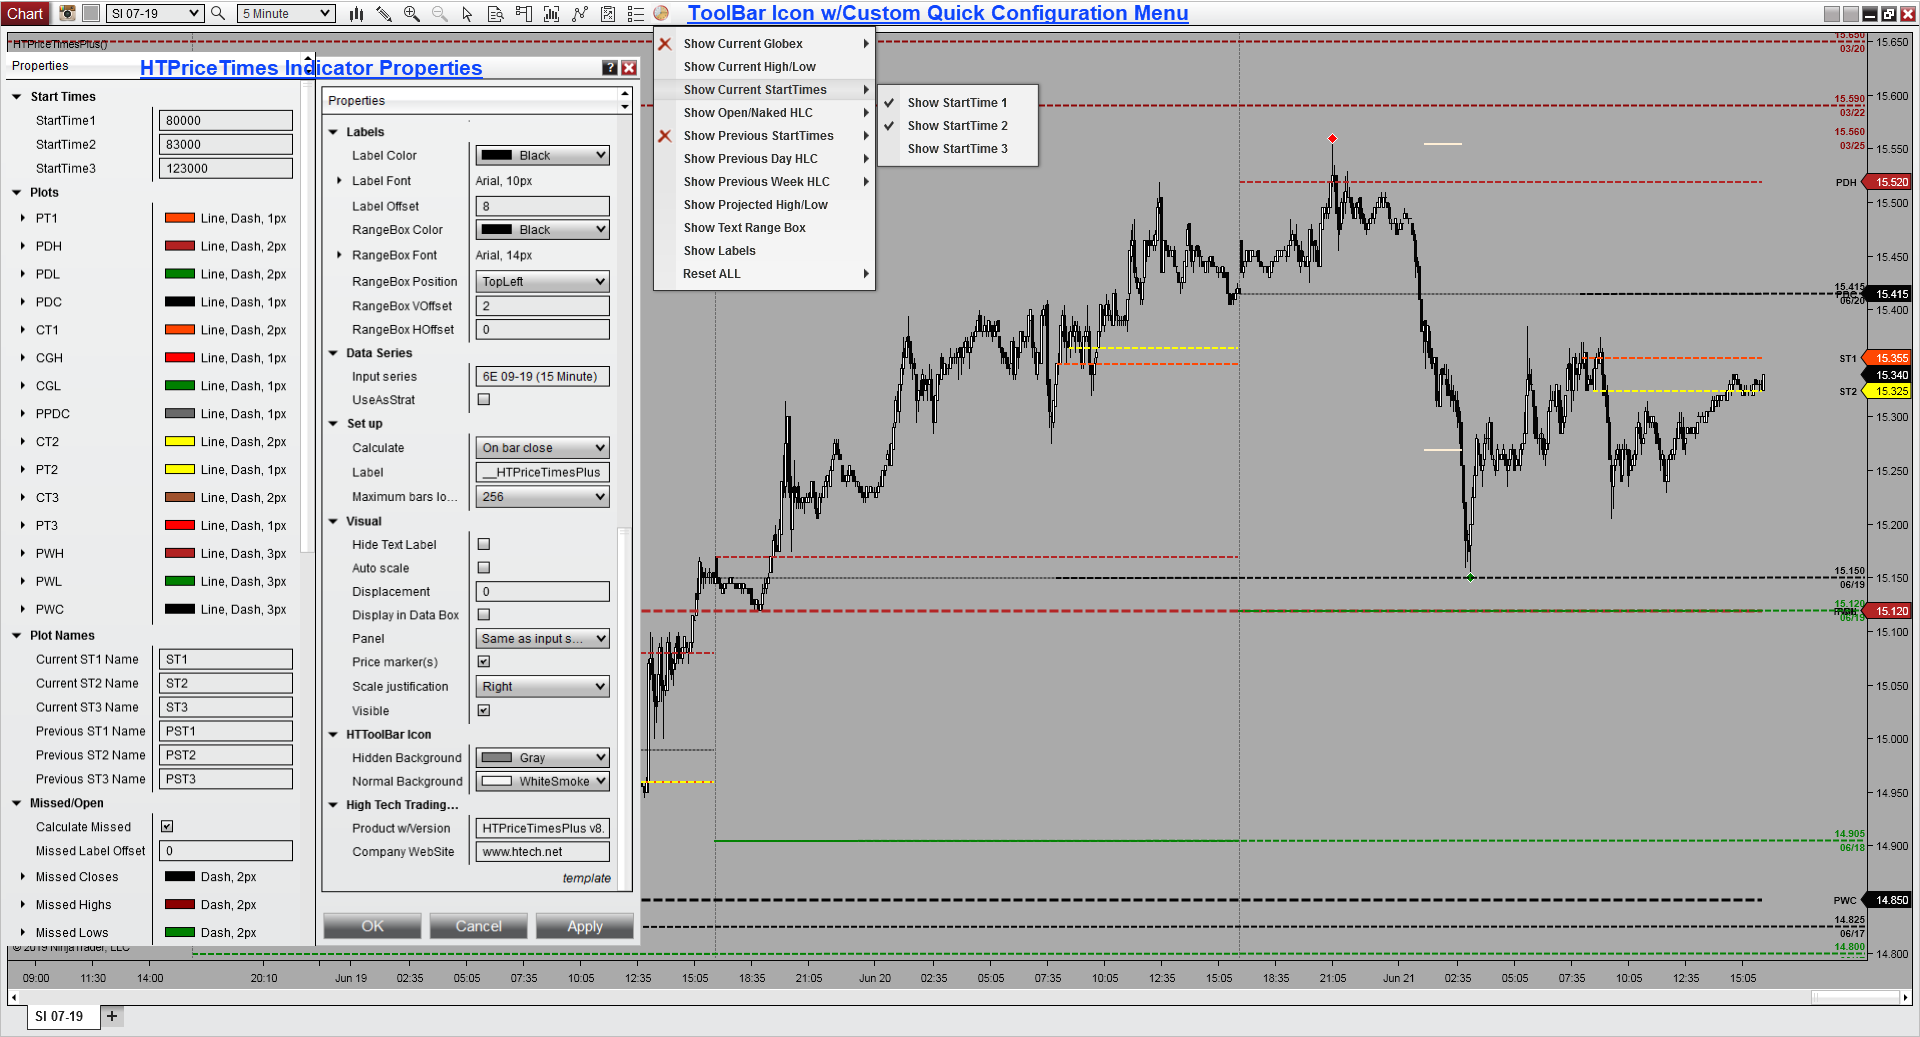Image resolution: width=1920 pixels, height=1037 pixels.
Task: Expand the Label Font row
Action: pyautogui.click(x=340, y=181)
